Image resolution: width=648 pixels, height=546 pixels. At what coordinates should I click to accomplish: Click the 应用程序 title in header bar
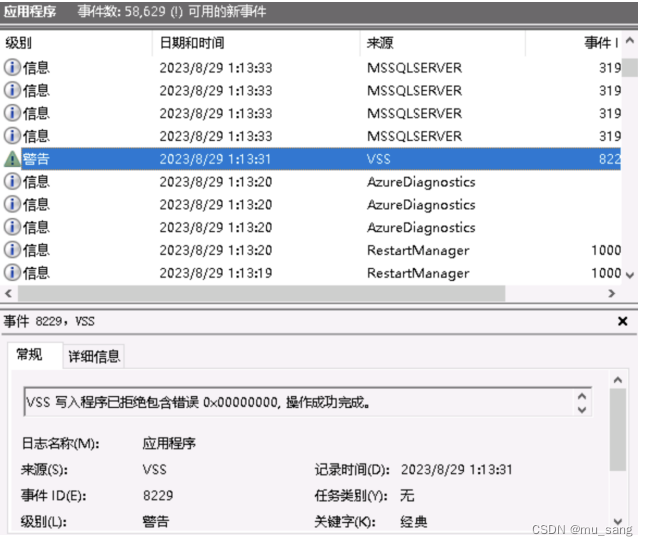tap(30, 11)
